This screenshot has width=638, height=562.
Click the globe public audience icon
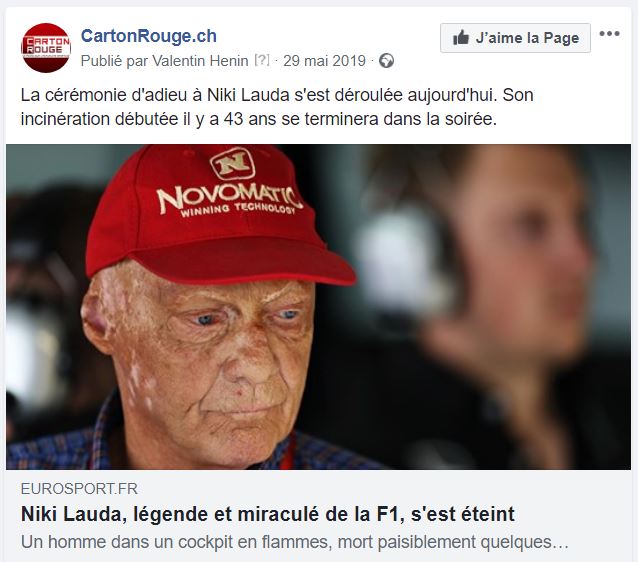click(386, 61)
